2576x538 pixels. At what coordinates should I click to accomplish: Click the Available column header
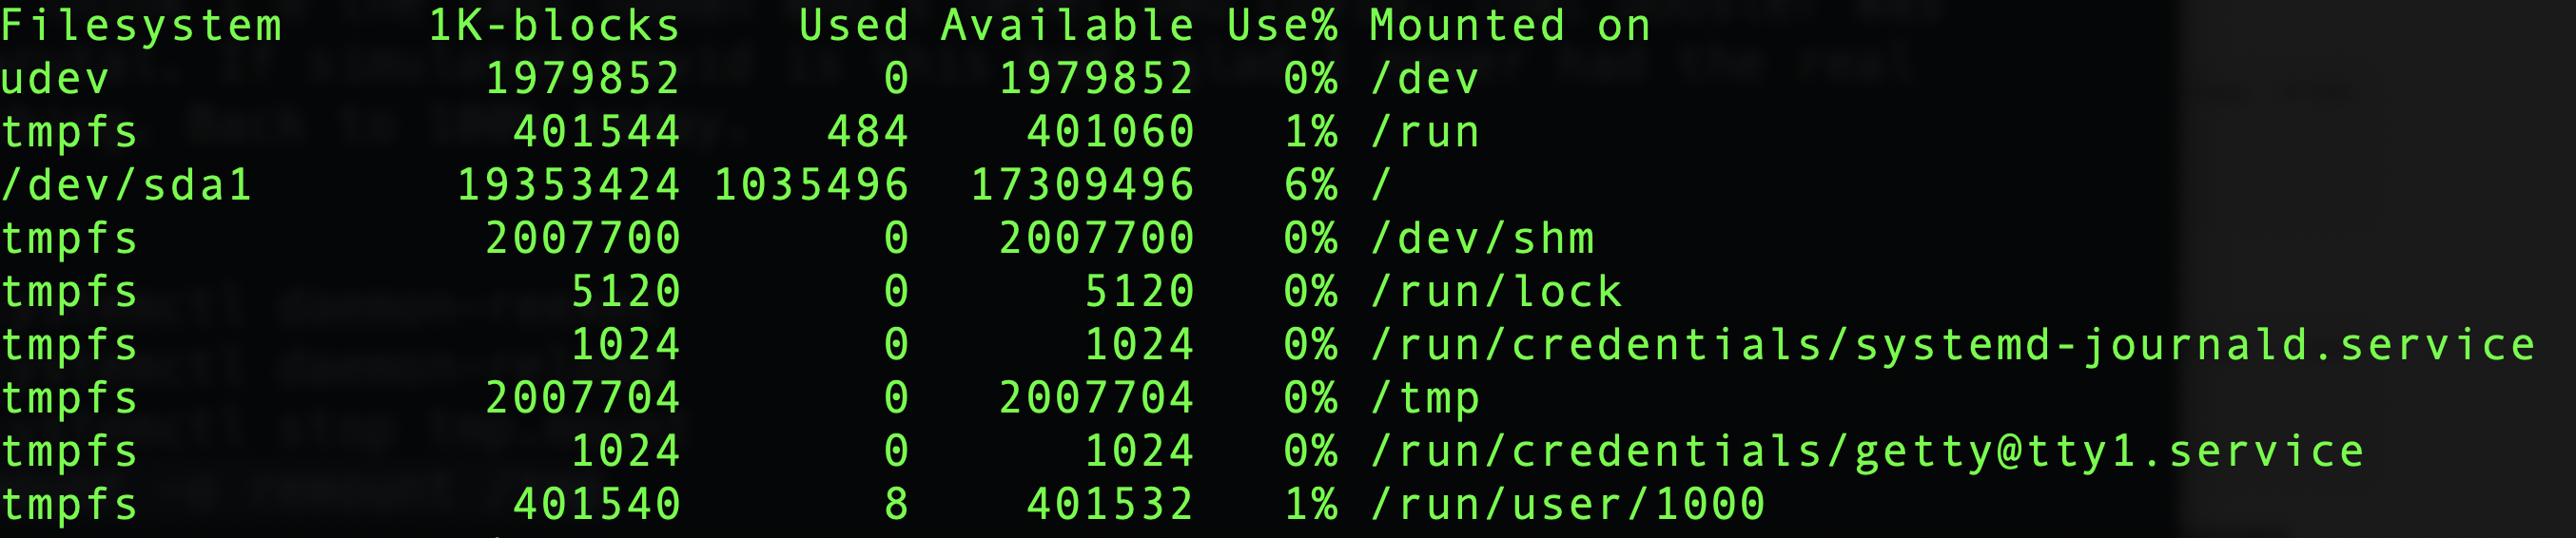coord(1067,26)
